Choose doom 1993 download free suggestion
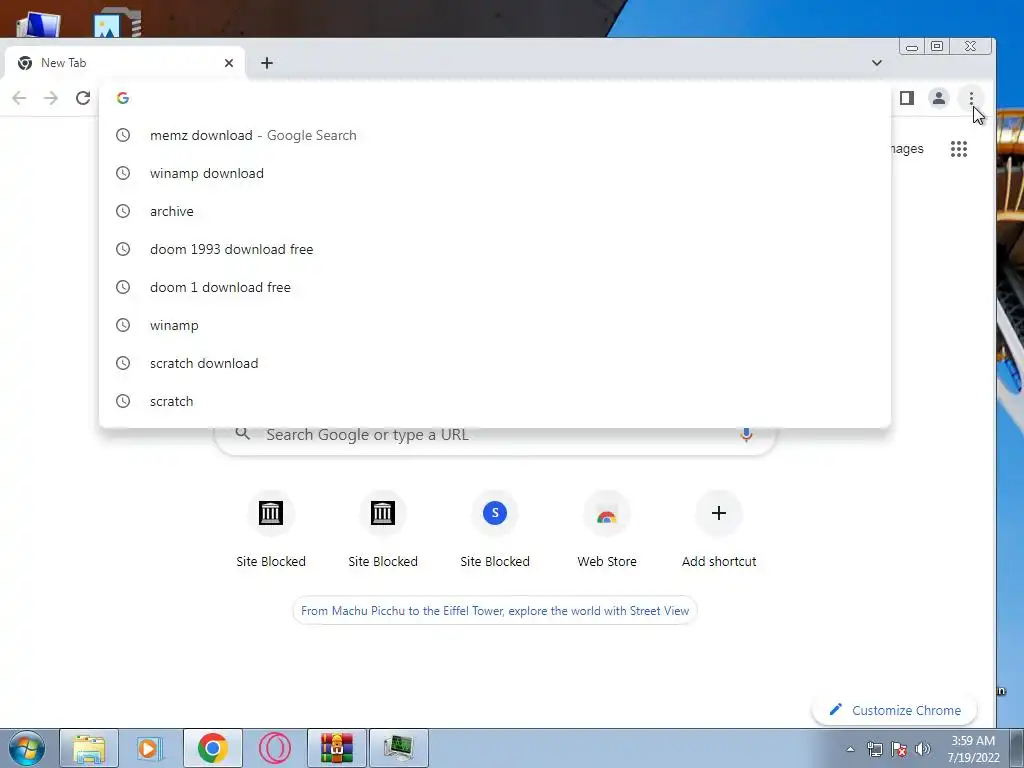 tap(495, 249)
